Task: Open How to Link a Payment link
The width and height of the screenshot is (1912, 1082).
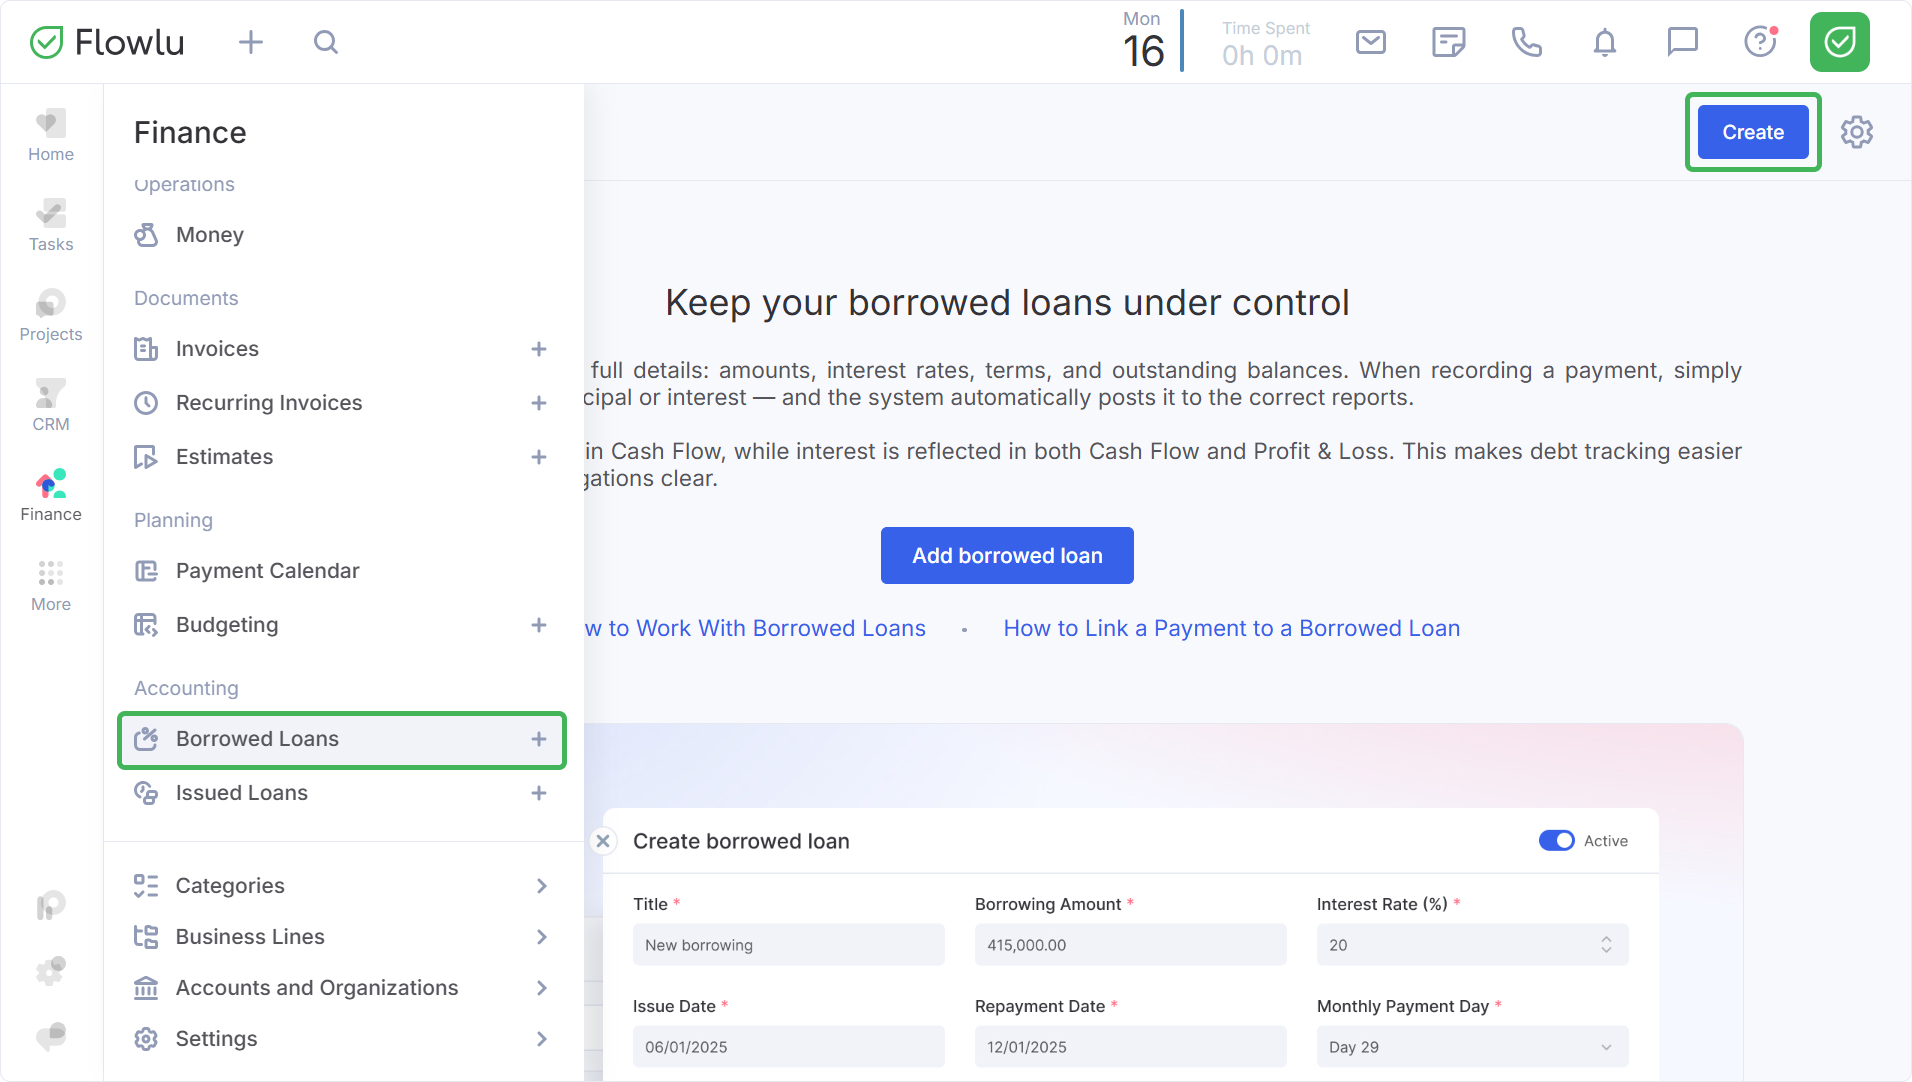Action: [x=1231, y=628]
